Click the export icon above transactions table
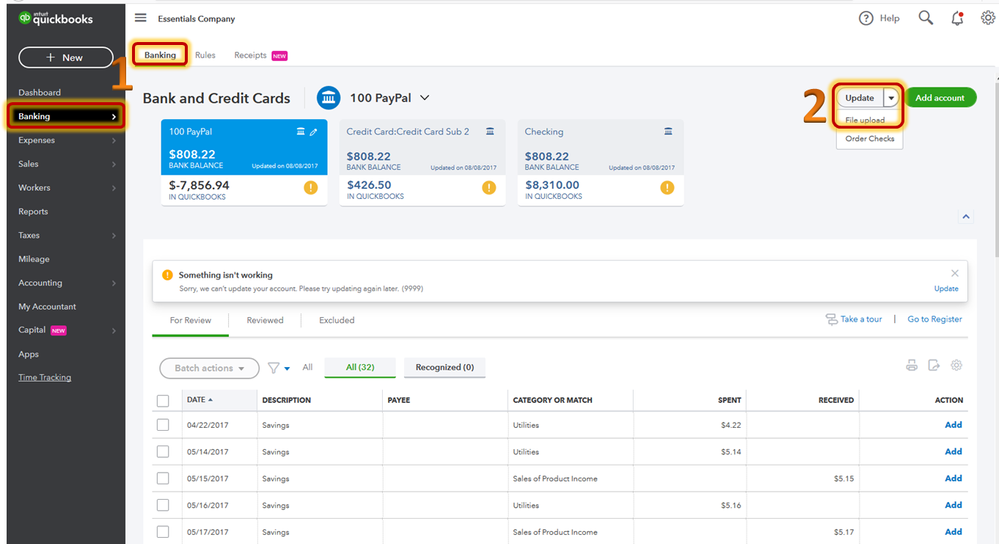The height and width of the screenshot is (544, 999). click(934, 365)
